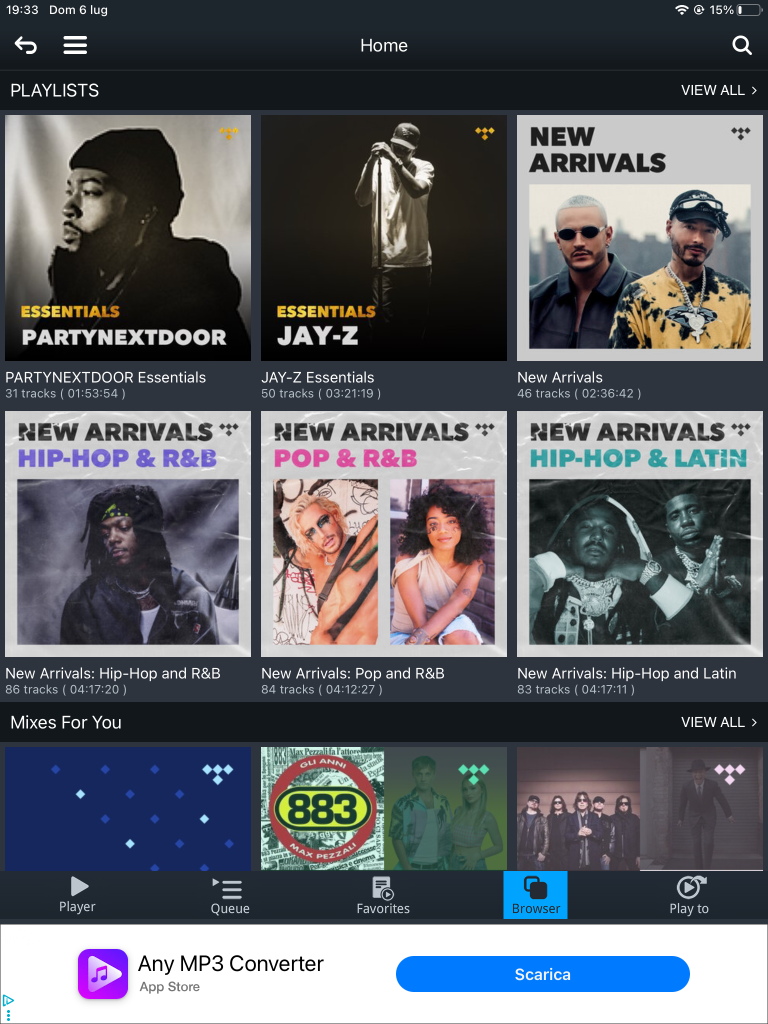Click the ad info triangle icon
The width and height of the screenshot is (768, 1024).
click(x=7, y=1000)
